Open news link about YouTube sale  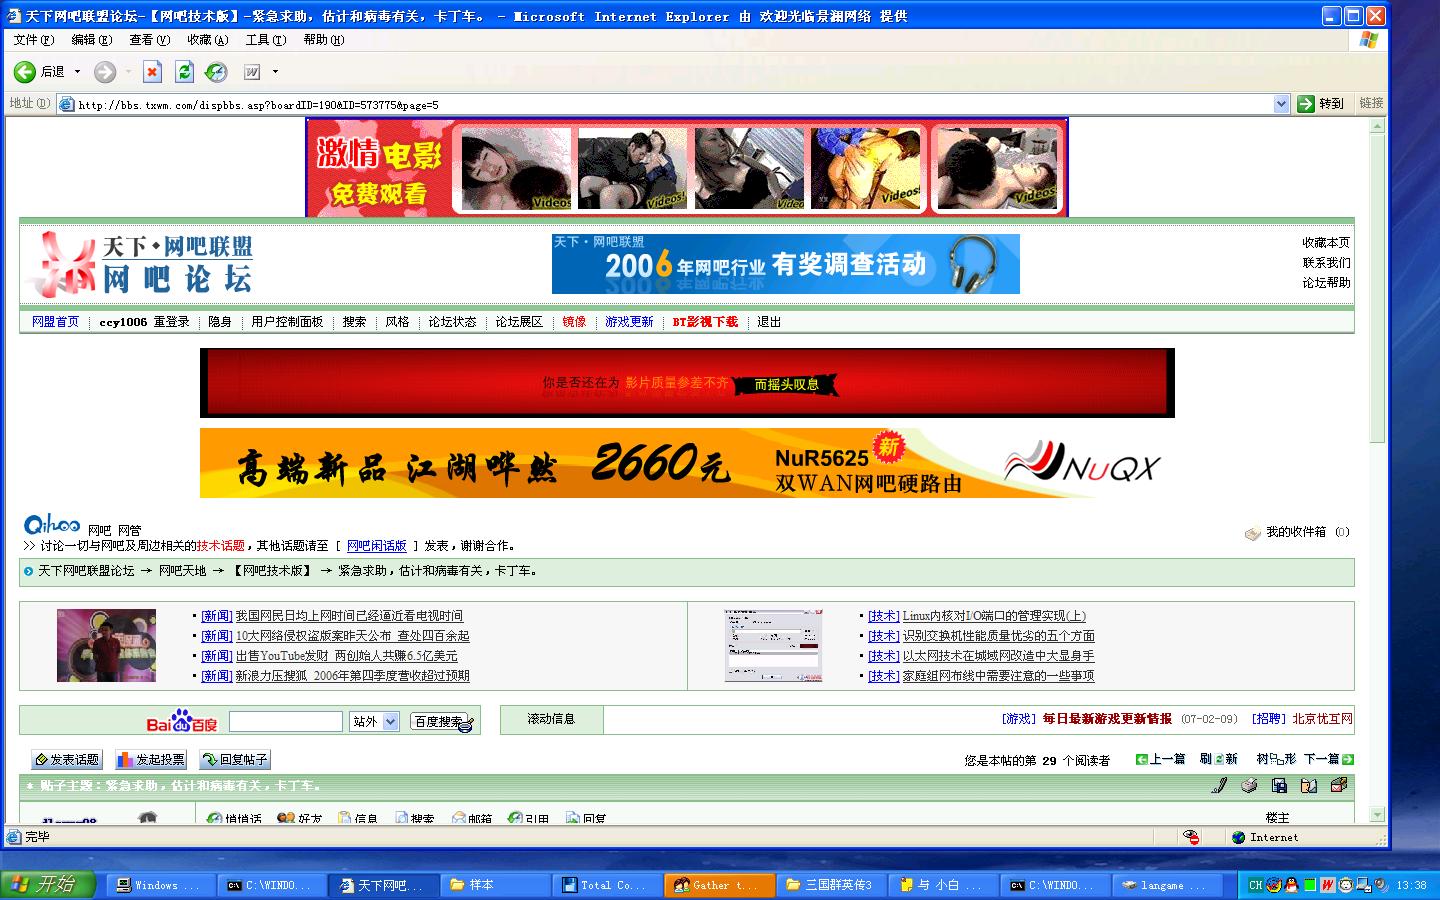pyautogui.click(x=346, y=656)
